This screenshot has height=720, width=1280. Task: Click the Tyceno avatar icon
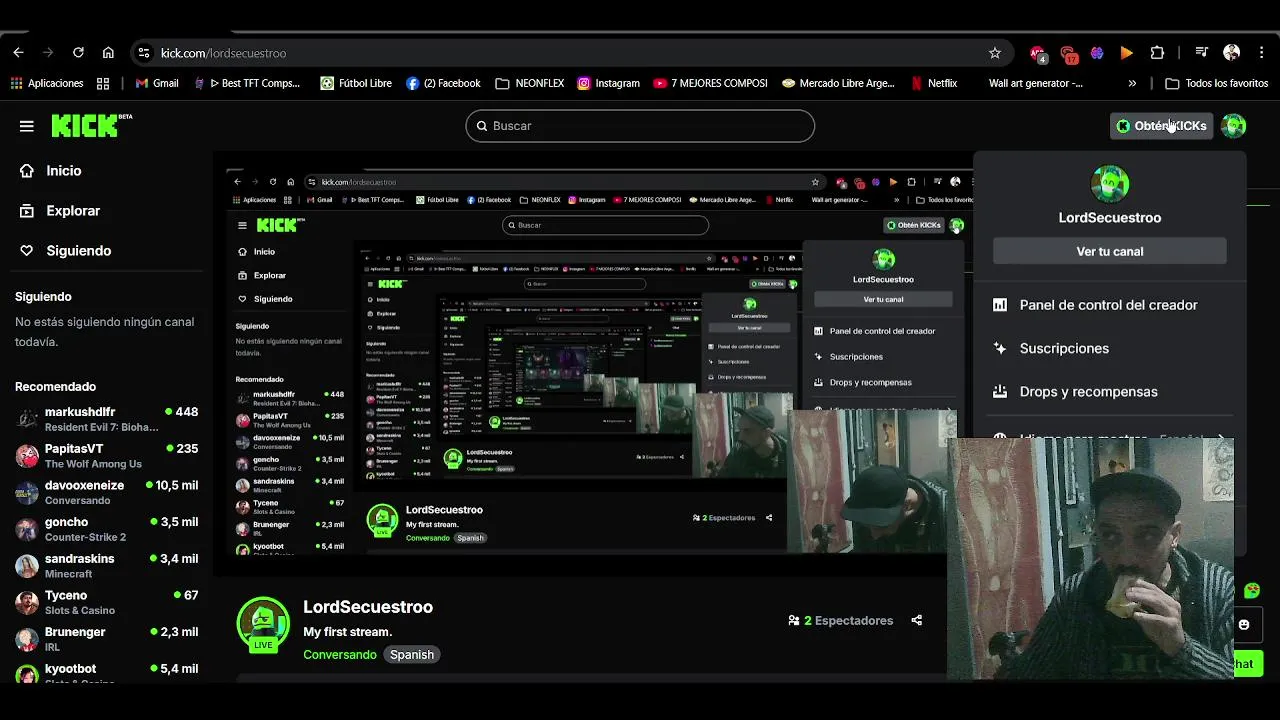point(27,602)
